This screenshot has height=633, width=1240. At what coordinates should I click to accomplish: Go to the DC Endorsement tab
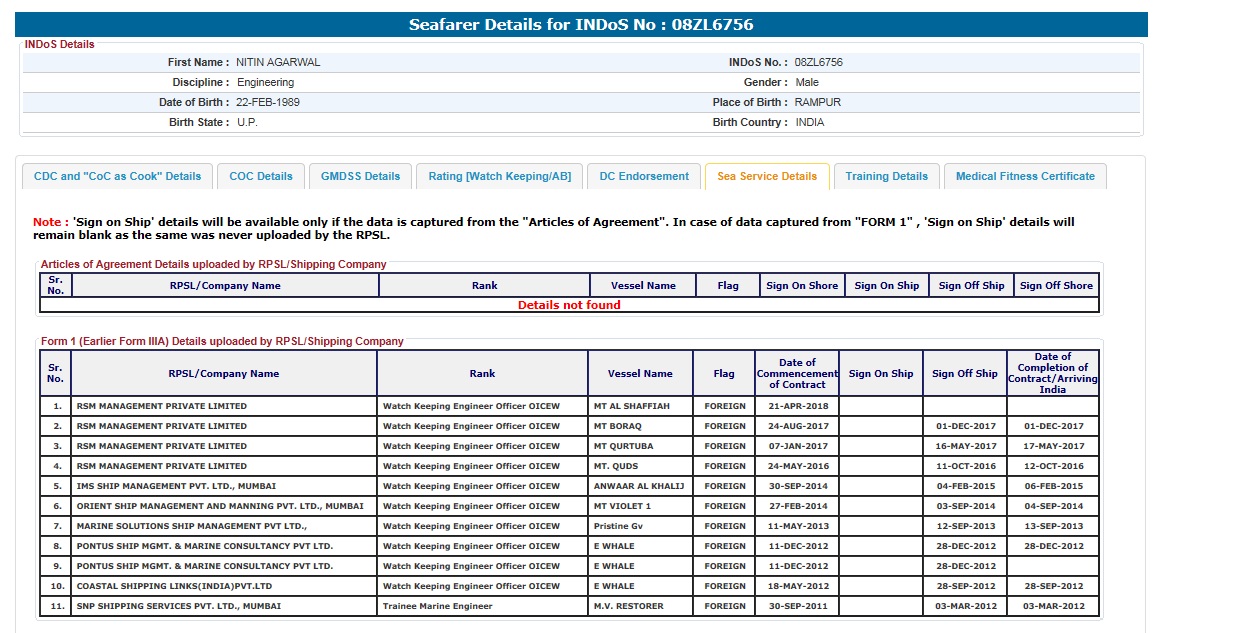pyautogui.click(x=644, y=176)
